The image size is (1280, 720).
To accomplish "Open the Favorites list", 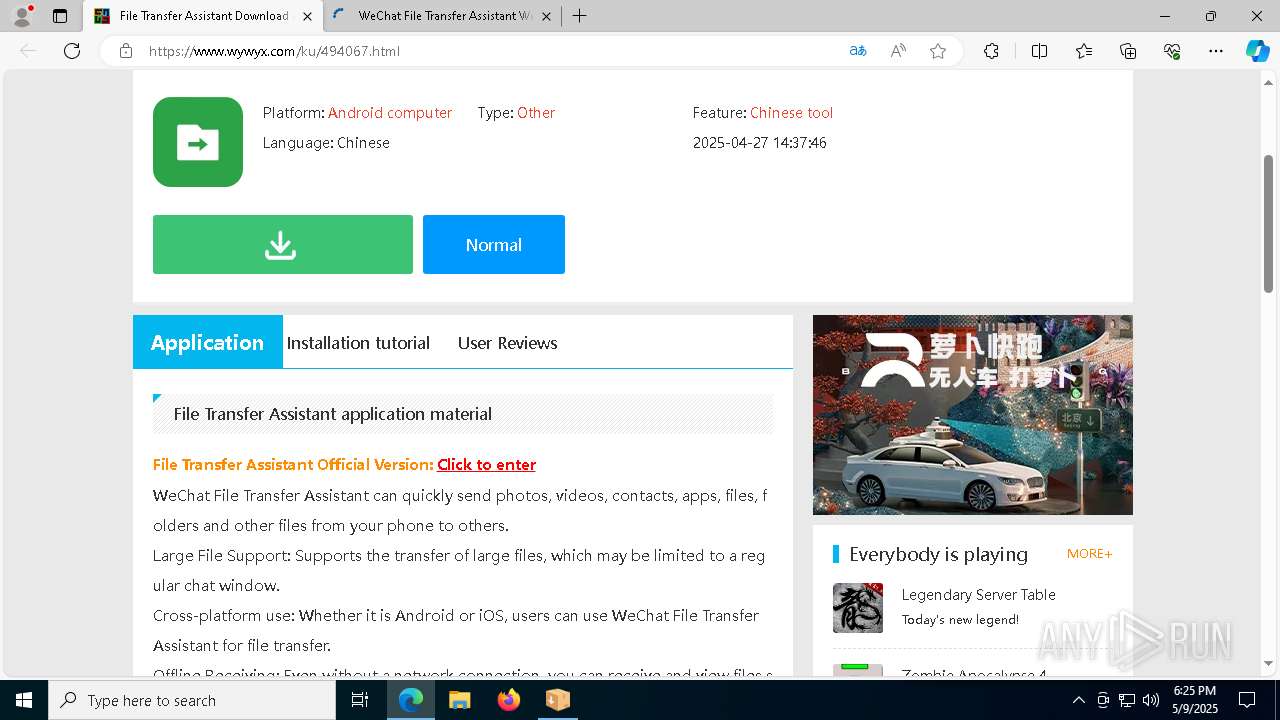I will (1084, 51).
